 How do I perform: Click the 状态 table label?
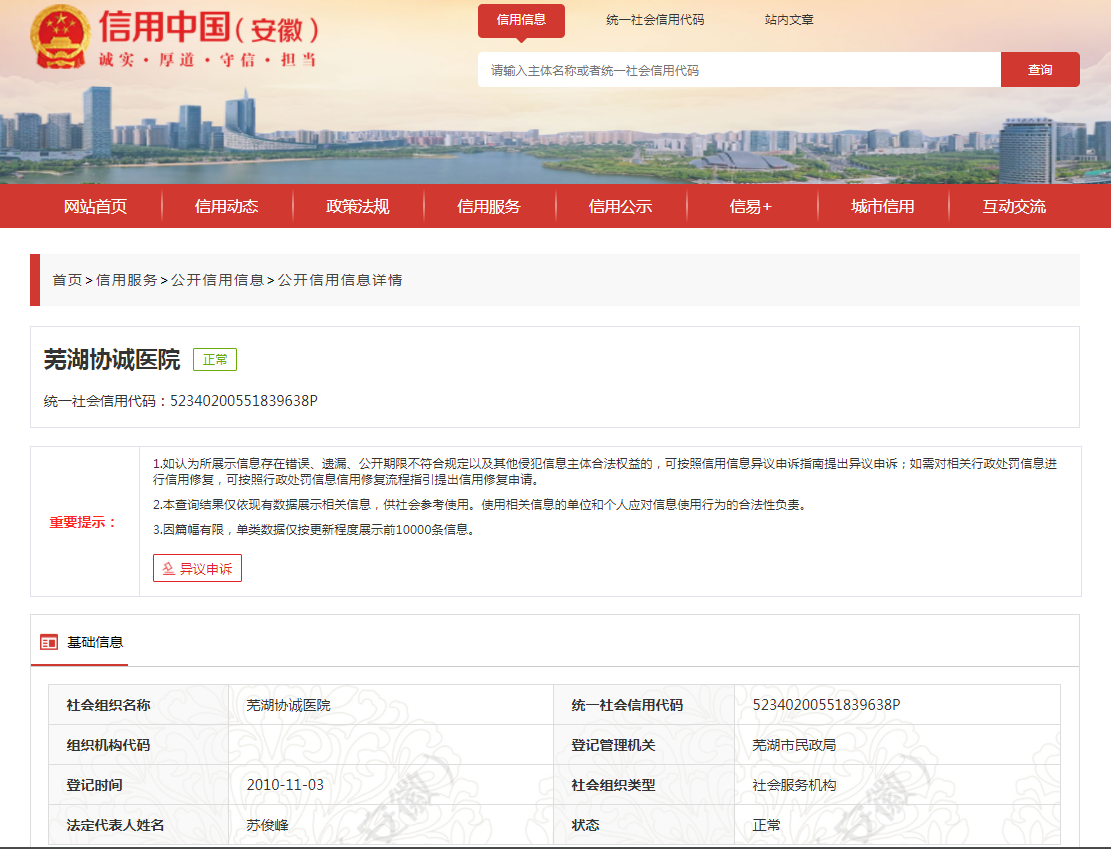(585, 825)
